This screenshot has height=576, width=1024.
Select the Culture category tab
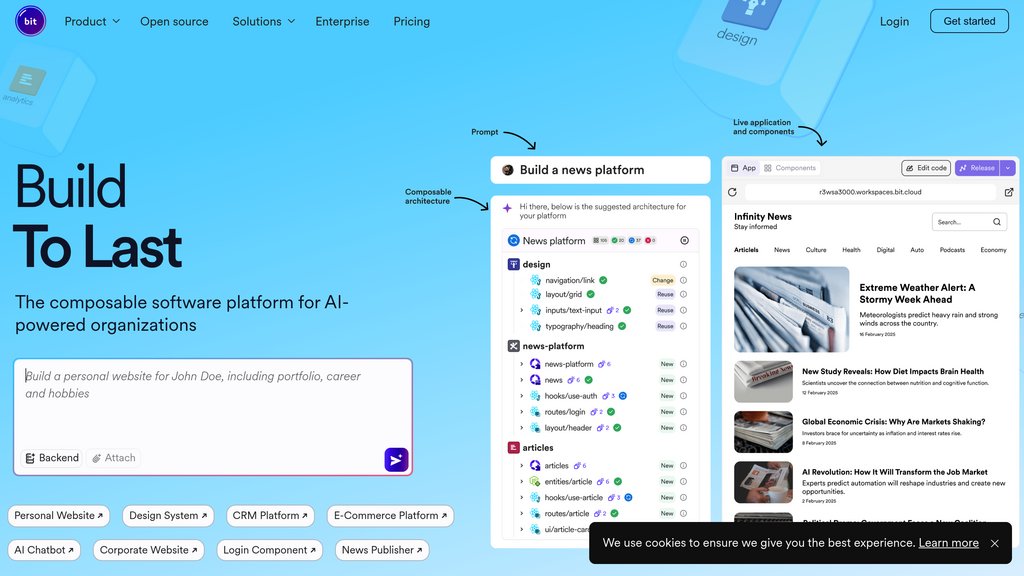pos(816,250)
